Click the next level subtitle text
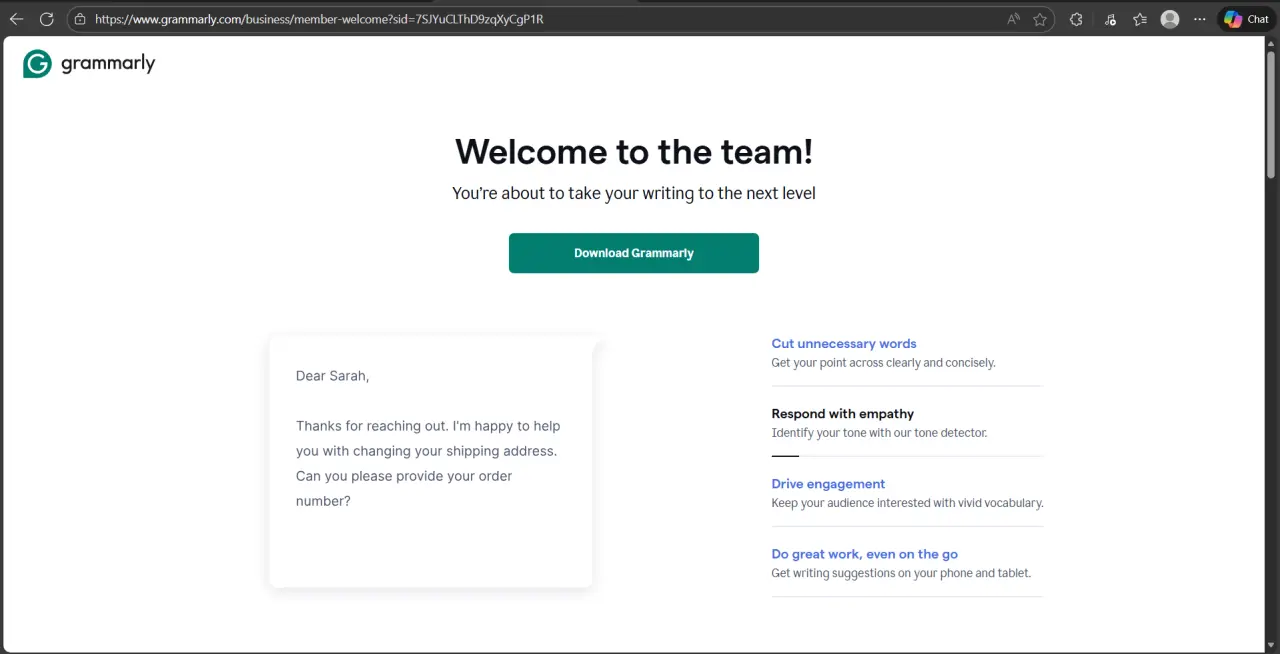 pyautogui.click(x=634, y=193)
